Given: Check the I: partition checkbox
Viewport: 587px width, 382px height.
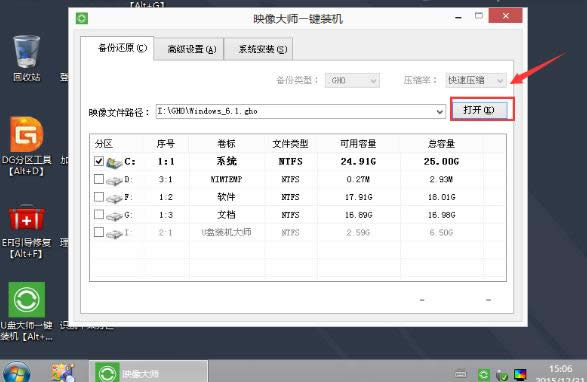Looking at the screenshot, I should 99,232.
